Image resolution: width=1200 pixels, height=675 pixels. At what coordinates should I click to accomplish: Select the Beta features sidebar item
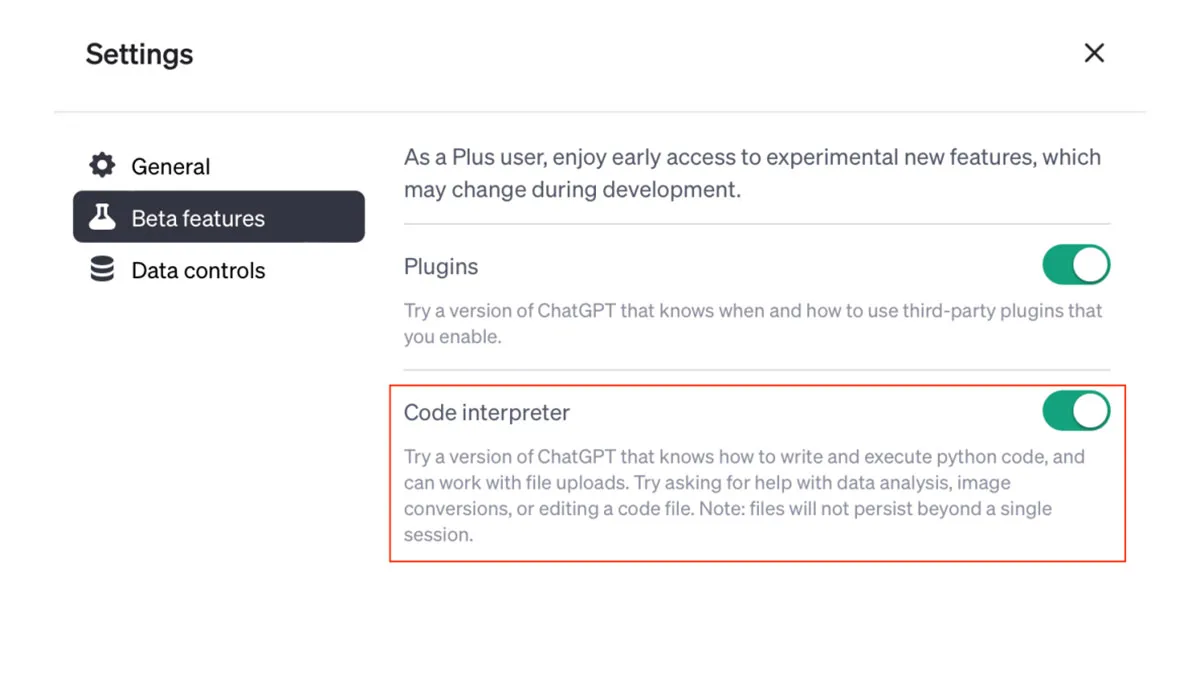coord(218,217)
